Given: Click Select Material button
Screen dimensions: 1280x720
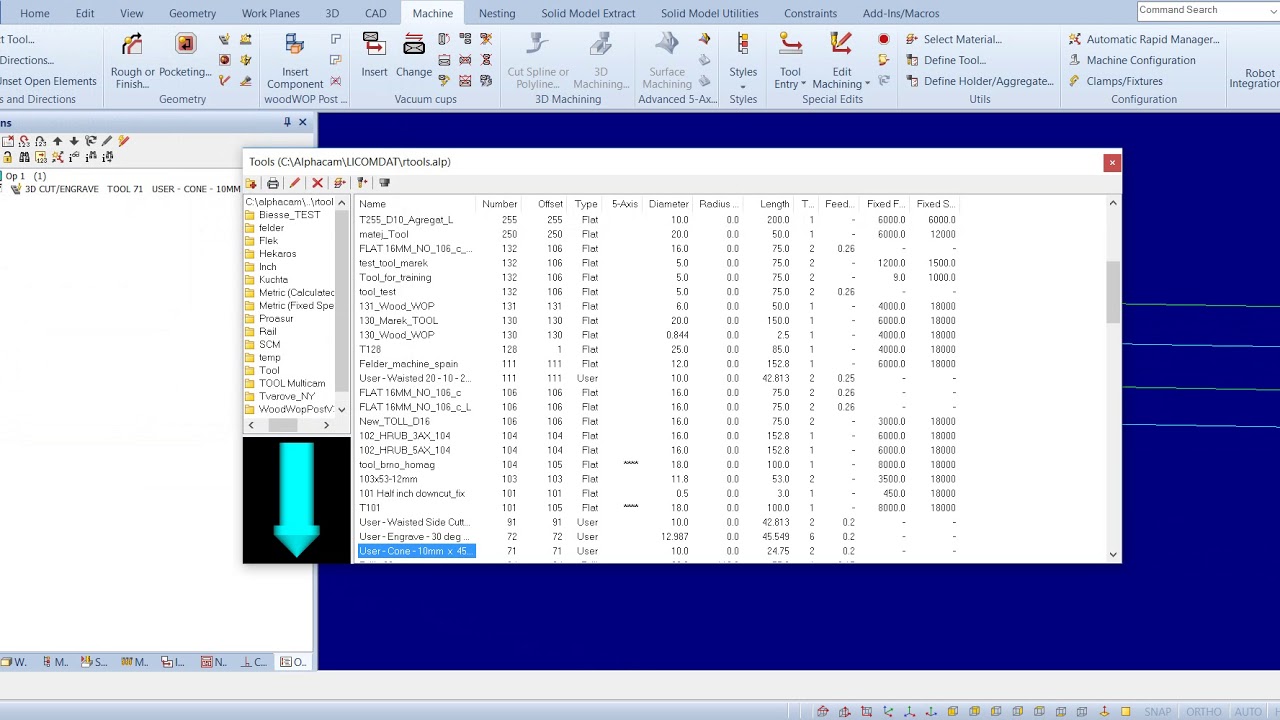Looking at the screenshot, I should (953, 39).
